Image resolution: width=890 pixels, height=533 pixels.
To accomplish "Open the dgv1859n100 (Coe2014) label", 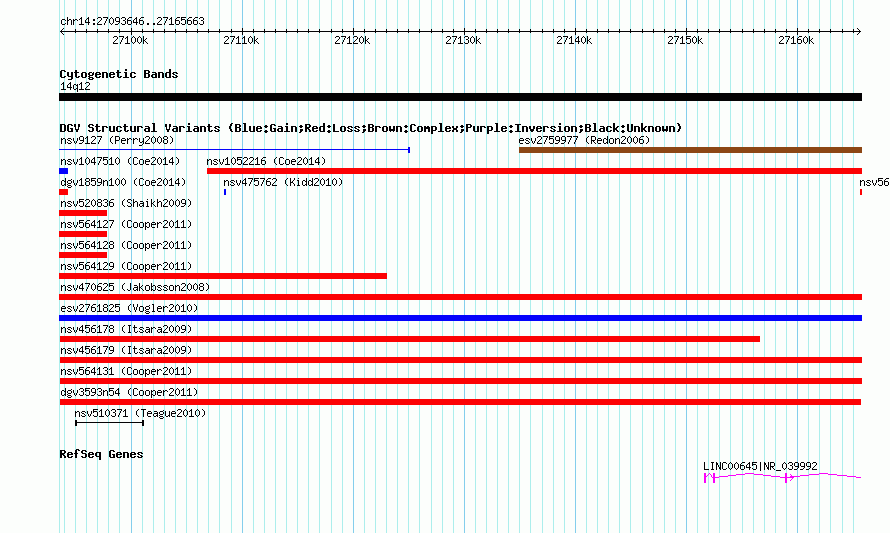I will pyautogui.click(x=123, y=182).
